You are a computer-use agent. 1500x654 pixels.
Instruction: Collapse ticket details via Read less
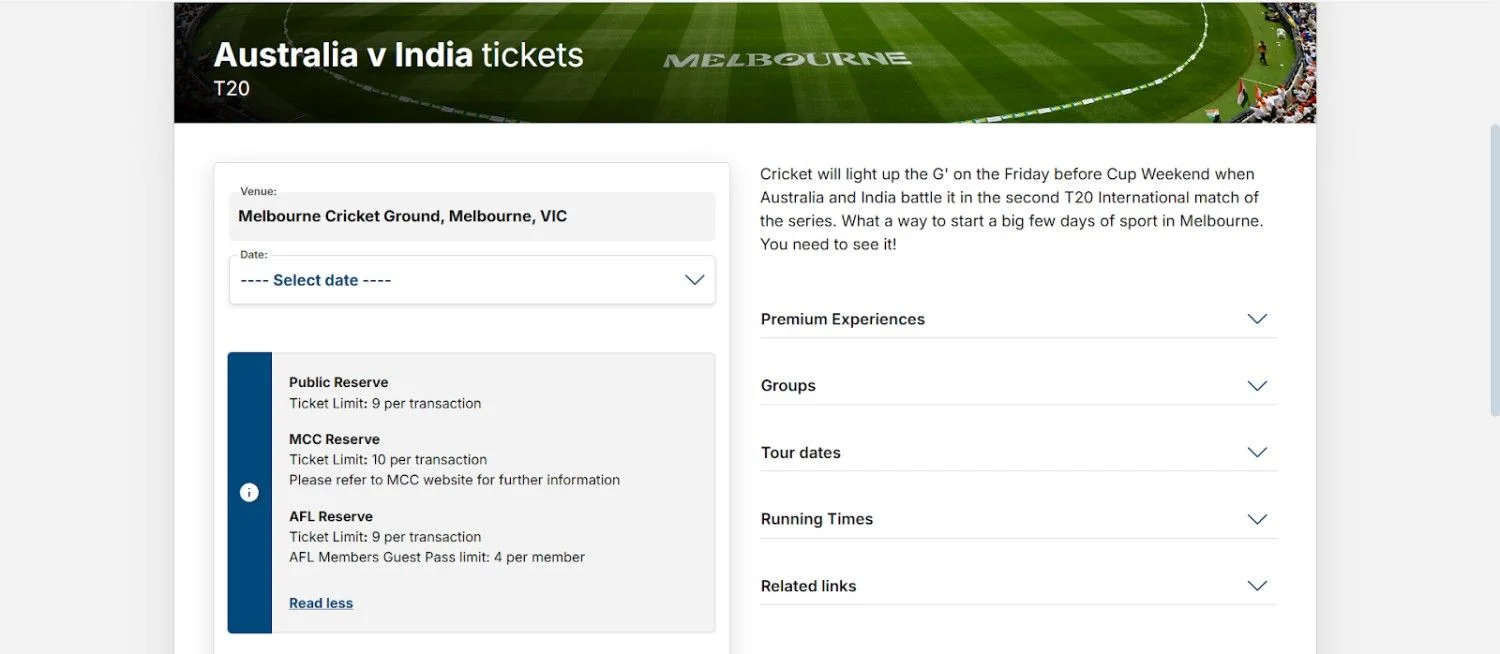pos(320,602)
